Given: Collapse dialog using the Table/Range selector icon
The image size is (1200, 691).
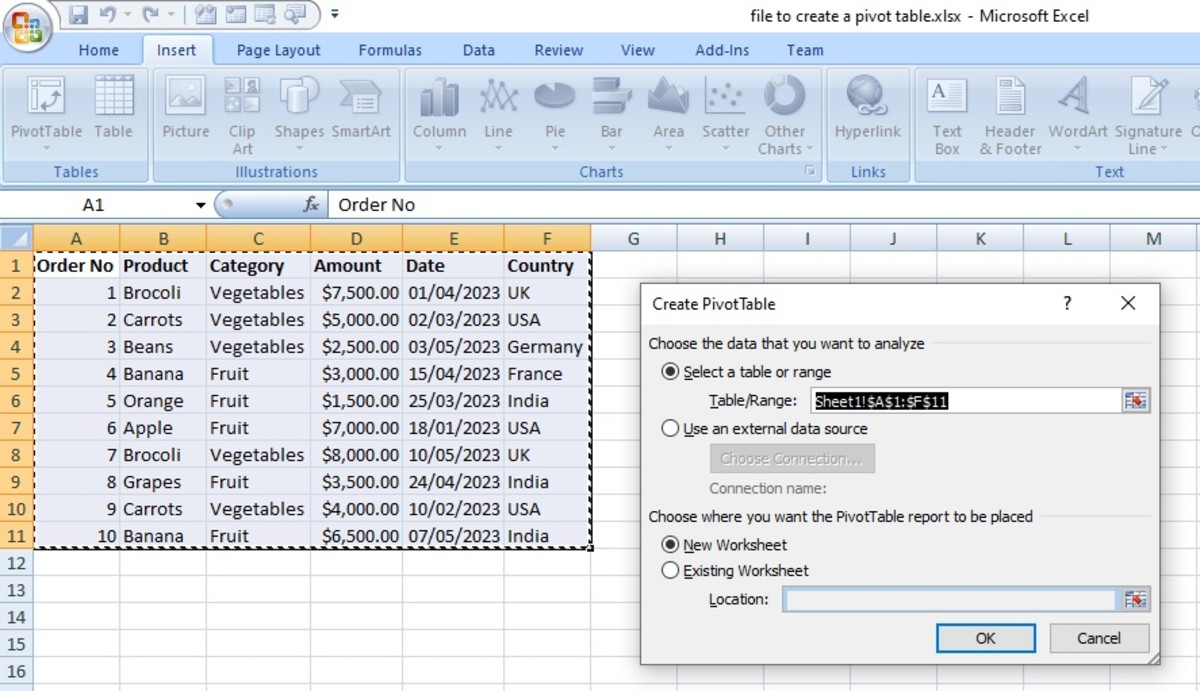Looking at the screenshot, I should tap(1135, 401).
